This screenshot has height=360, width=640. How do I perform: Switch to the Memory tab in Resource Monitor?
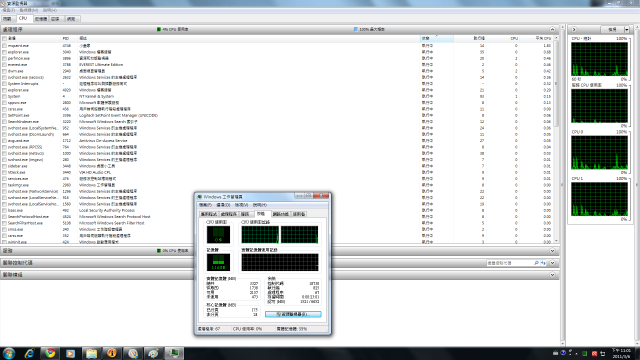coord(41,19)
